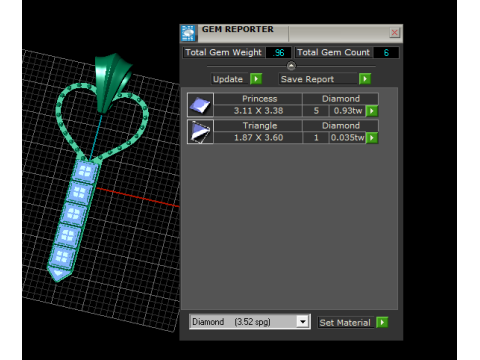Screen dimensions: 480x360
Task: Click the Save Report button
Action: [318, 79]
